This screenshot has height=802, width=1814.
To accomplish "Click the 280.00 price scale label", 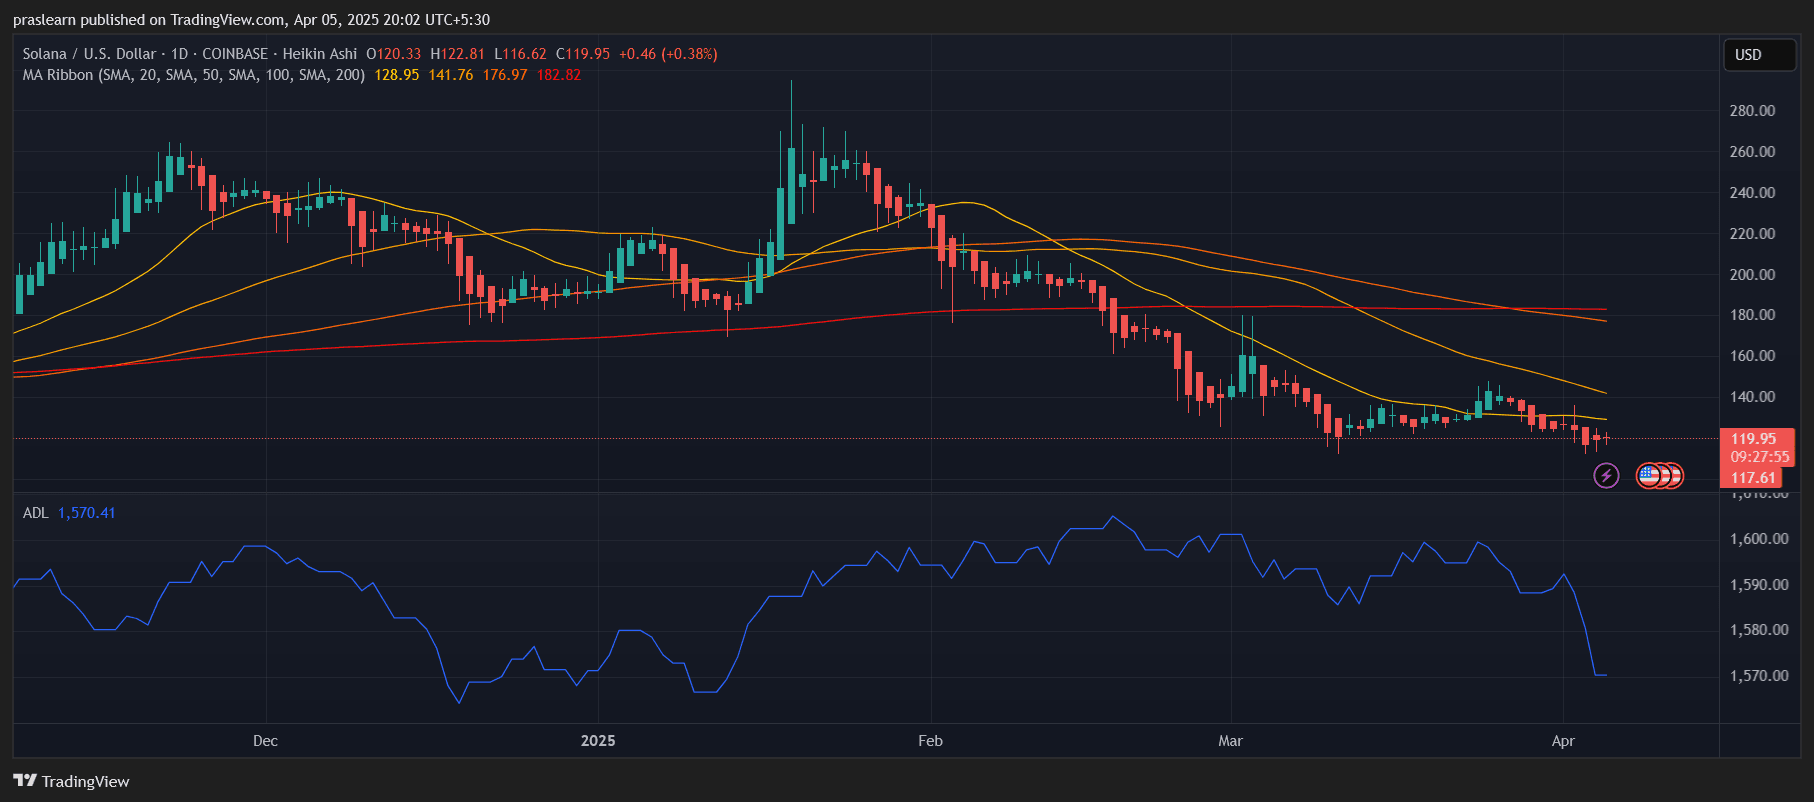I will (x=1752, y=111).
